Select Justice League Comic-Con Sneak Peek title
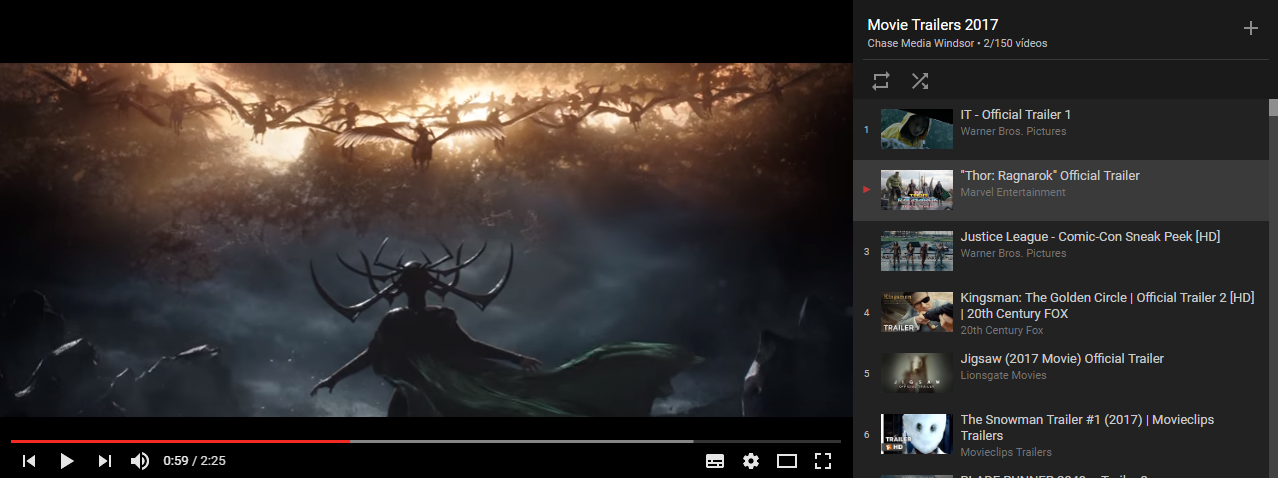The height and width of the screenshot is (478, 1278). pos(1090,237)
